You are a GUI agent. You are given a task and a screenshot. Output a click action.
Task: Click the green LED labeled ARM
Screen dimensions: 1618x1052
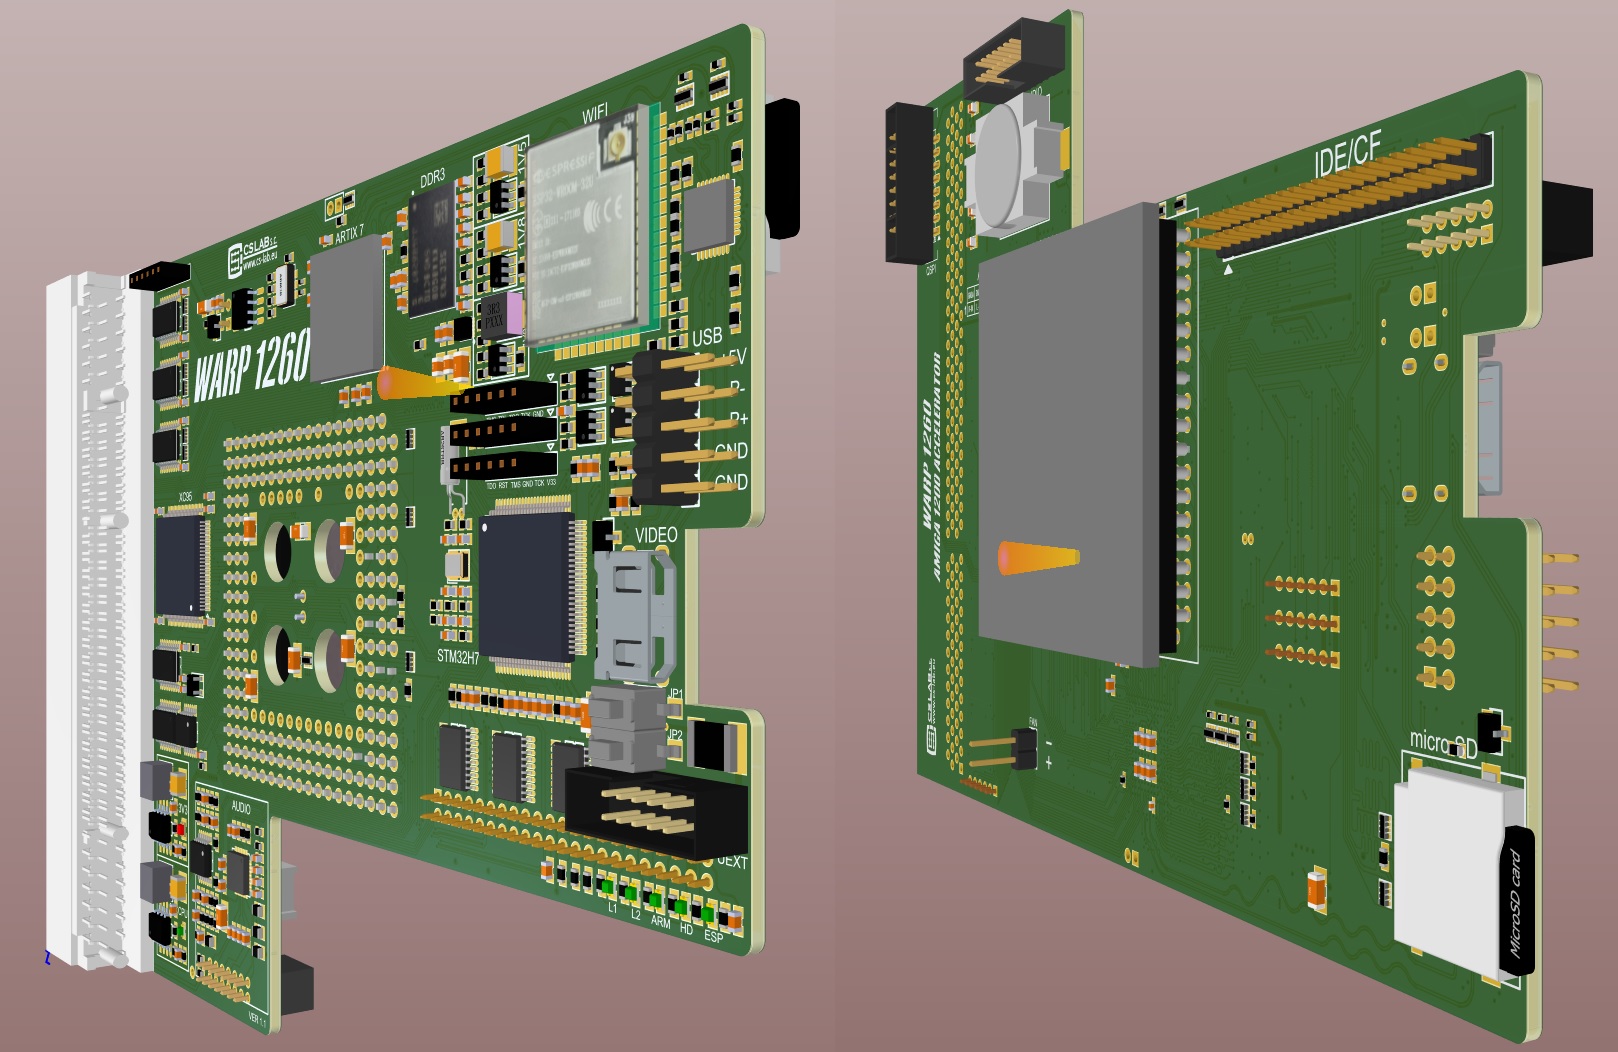655,900
